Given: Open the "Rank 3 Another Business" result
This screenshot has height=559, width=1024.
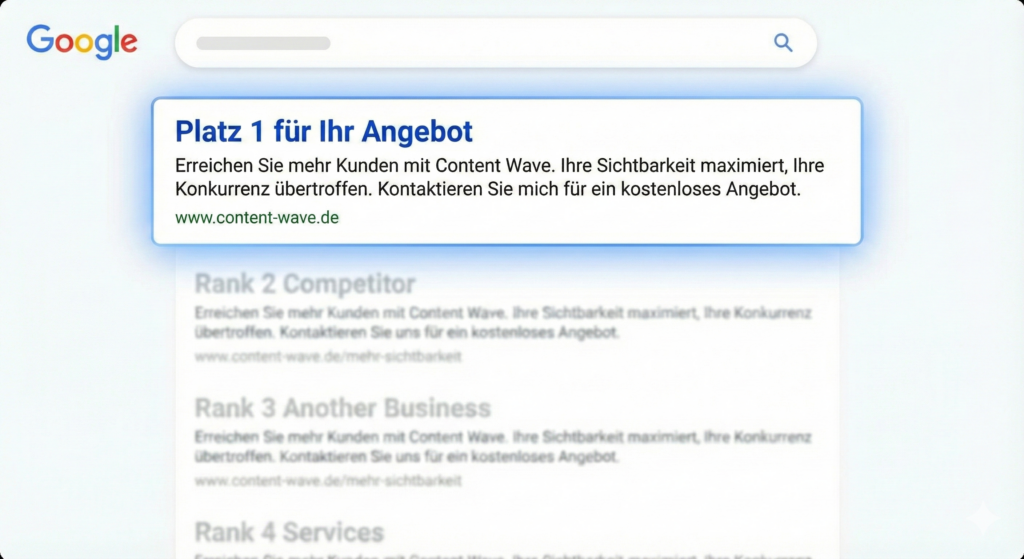Looking at the screenshot, I should click(342, 408).
